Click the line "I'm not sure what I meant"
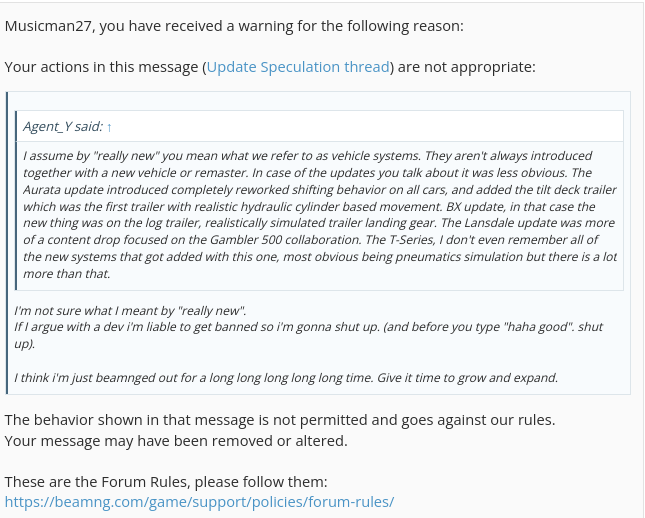Screen dimensions: 645x518 point(130,310)
